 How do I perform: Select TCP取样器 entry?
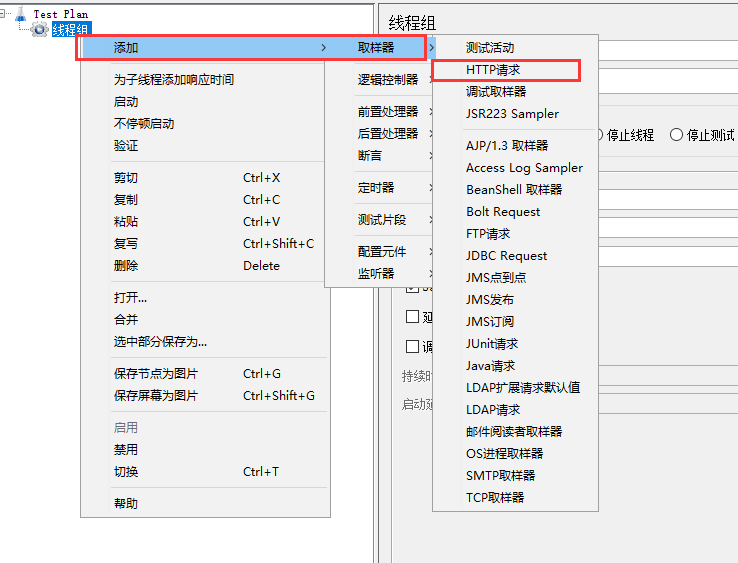(x=515, y=498)
